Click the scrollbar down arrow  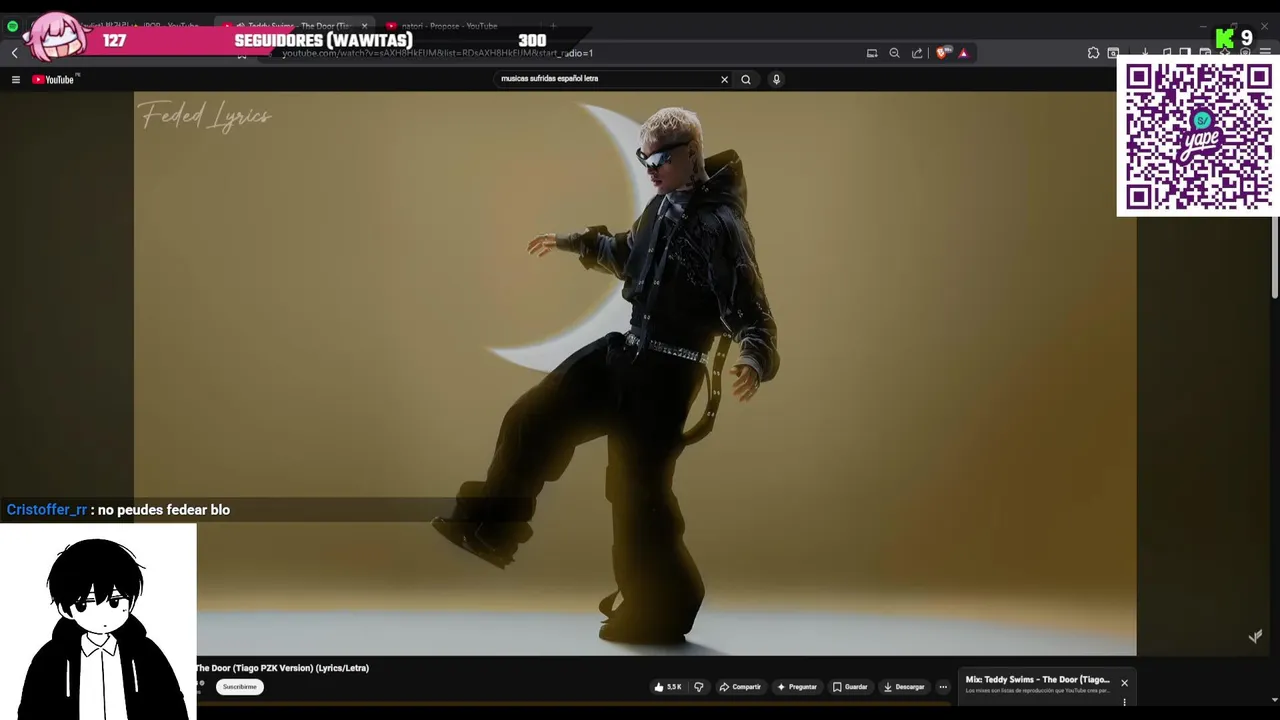1275,700
